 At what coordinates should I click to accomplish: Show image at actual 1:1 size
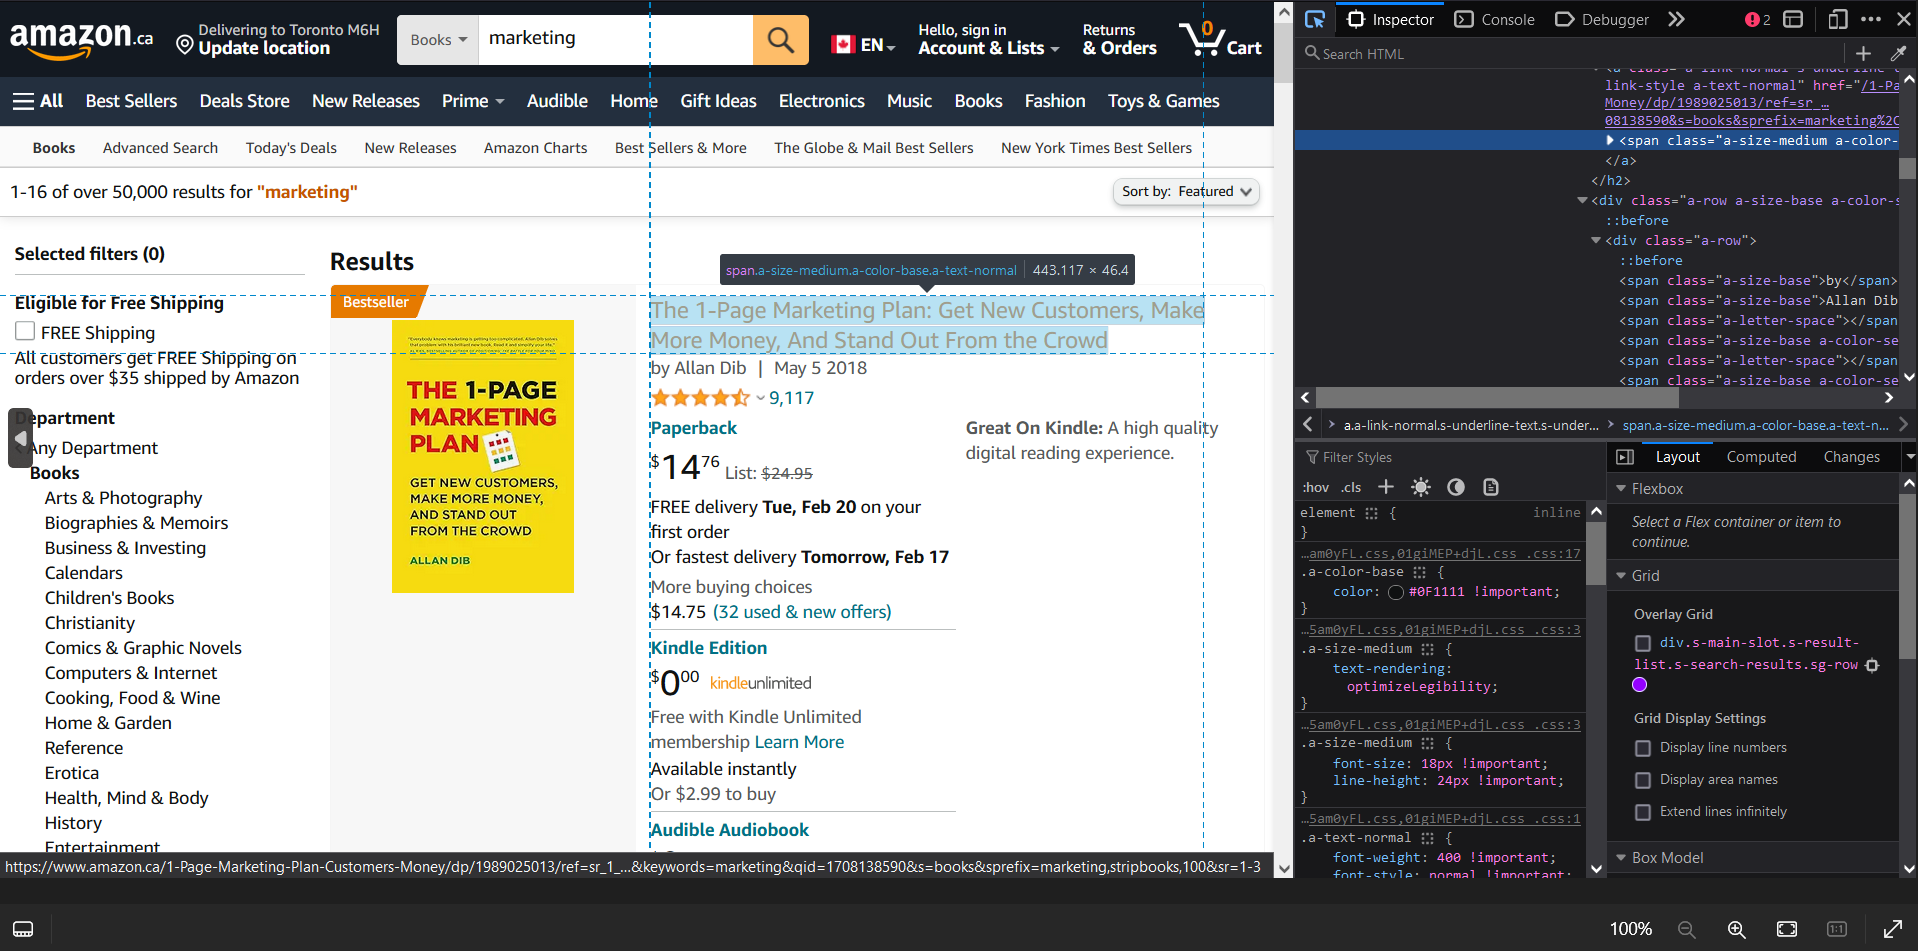pyautogui.click(x=1837, y=929)
